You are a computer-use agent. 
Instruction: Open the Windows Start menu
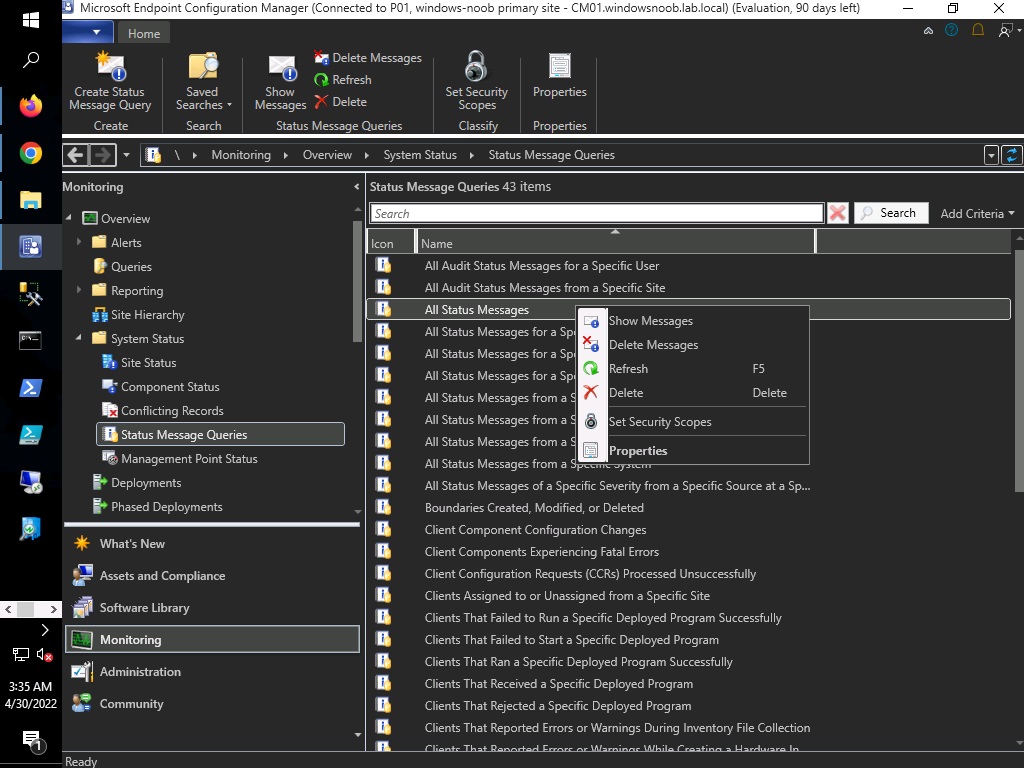(x=31, y=20)
